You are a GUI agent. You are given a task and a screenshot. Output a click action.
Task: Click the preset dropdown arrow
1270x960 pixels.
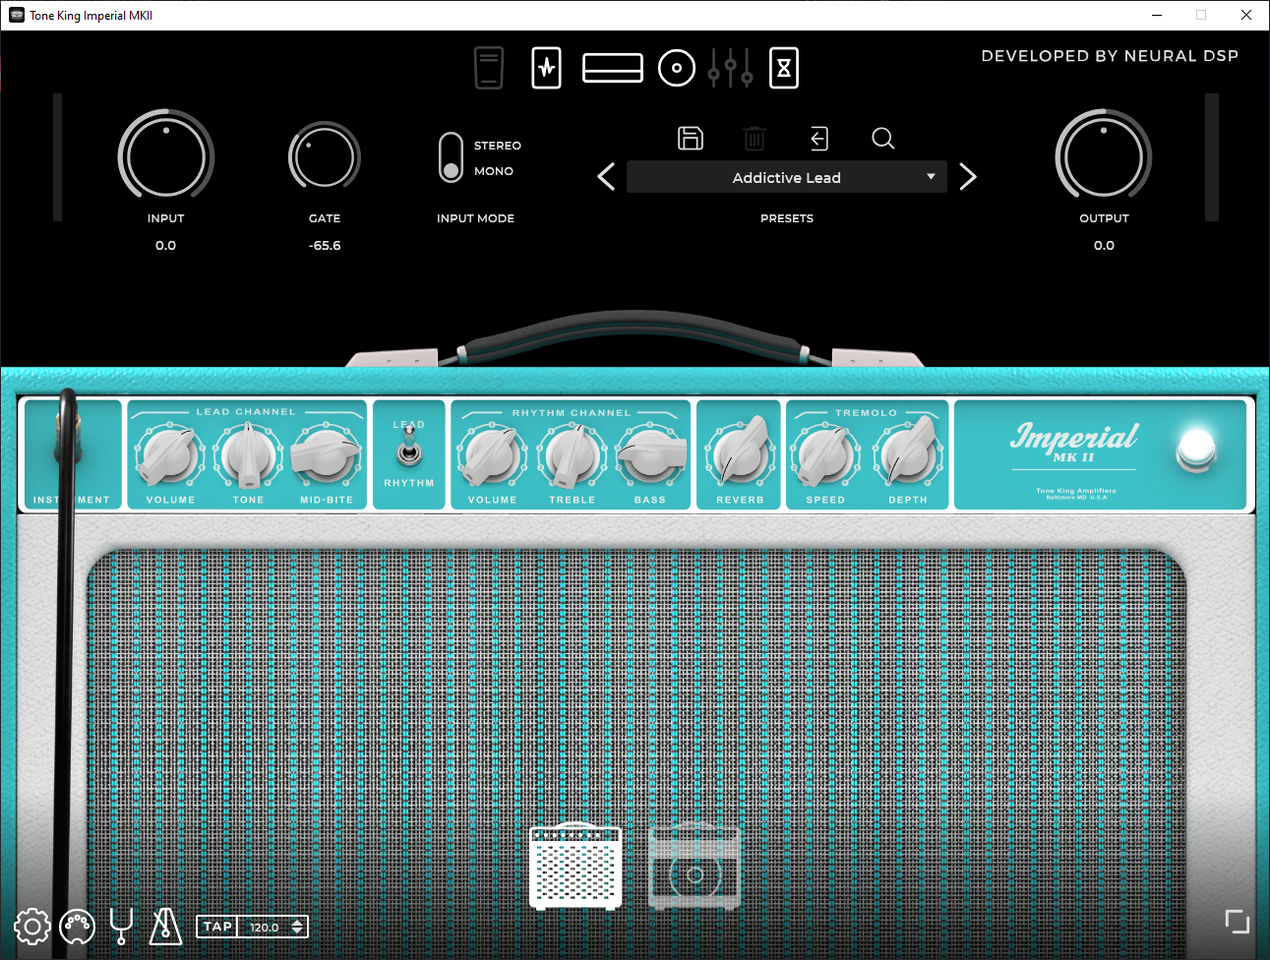point(931,177)
